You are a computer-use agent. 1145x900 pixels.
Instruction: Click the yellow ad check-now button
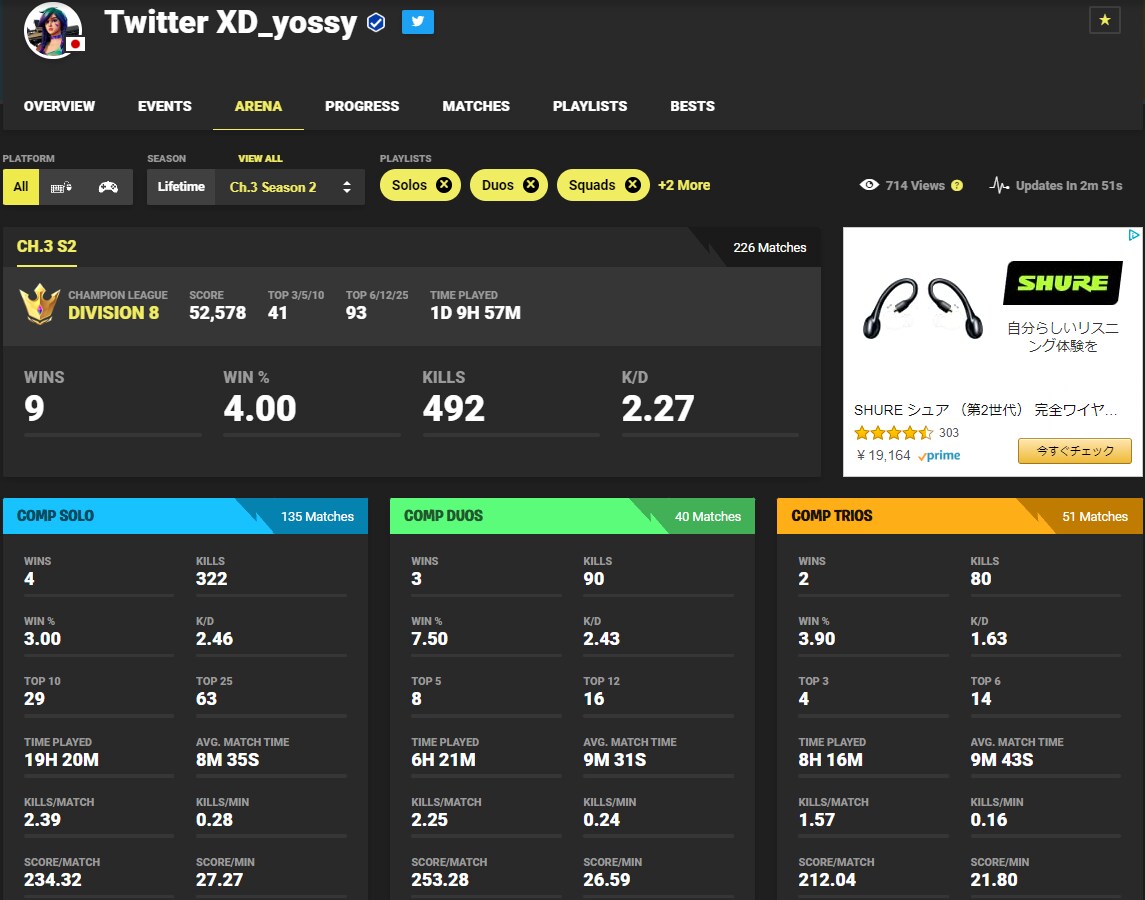(1075, 451)
